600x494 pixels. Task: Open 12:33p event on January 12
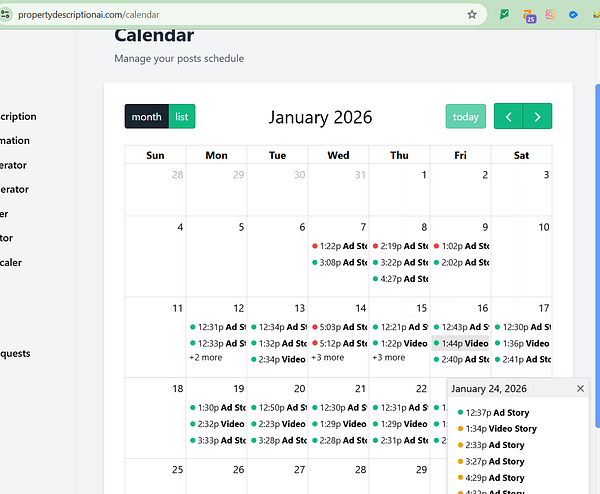(217, 344)
